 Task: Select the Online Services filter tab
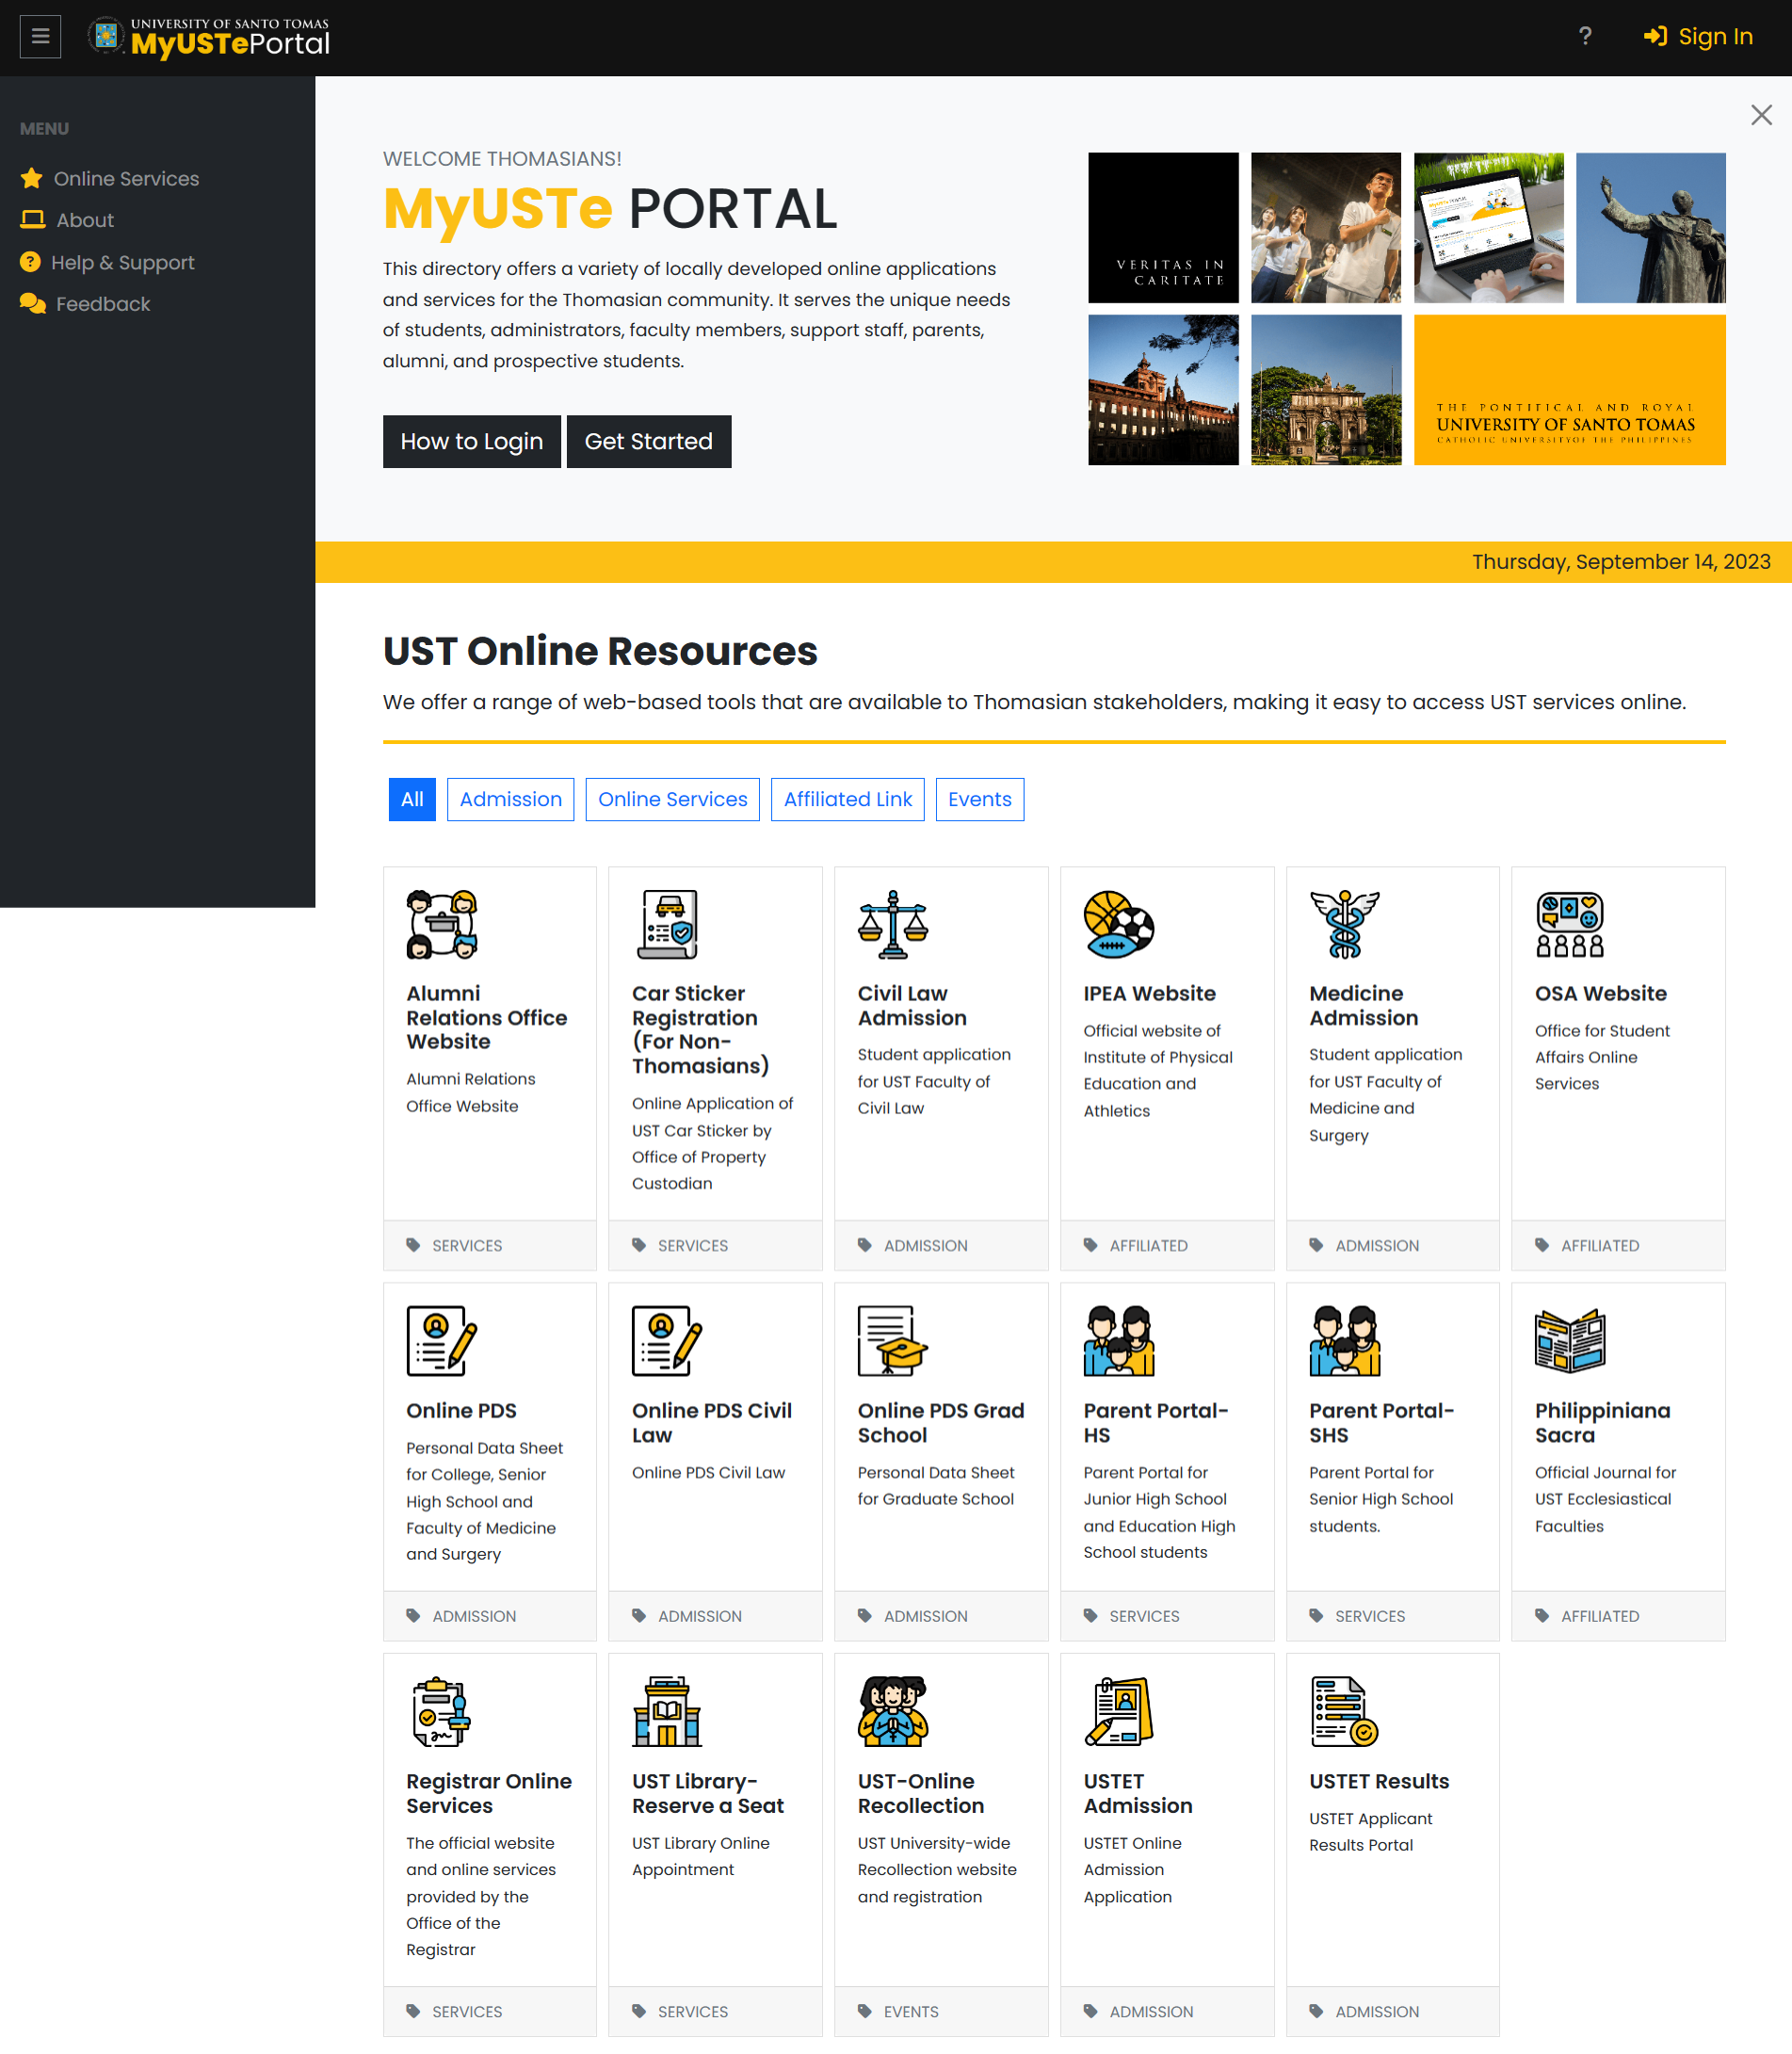(673, 799)
